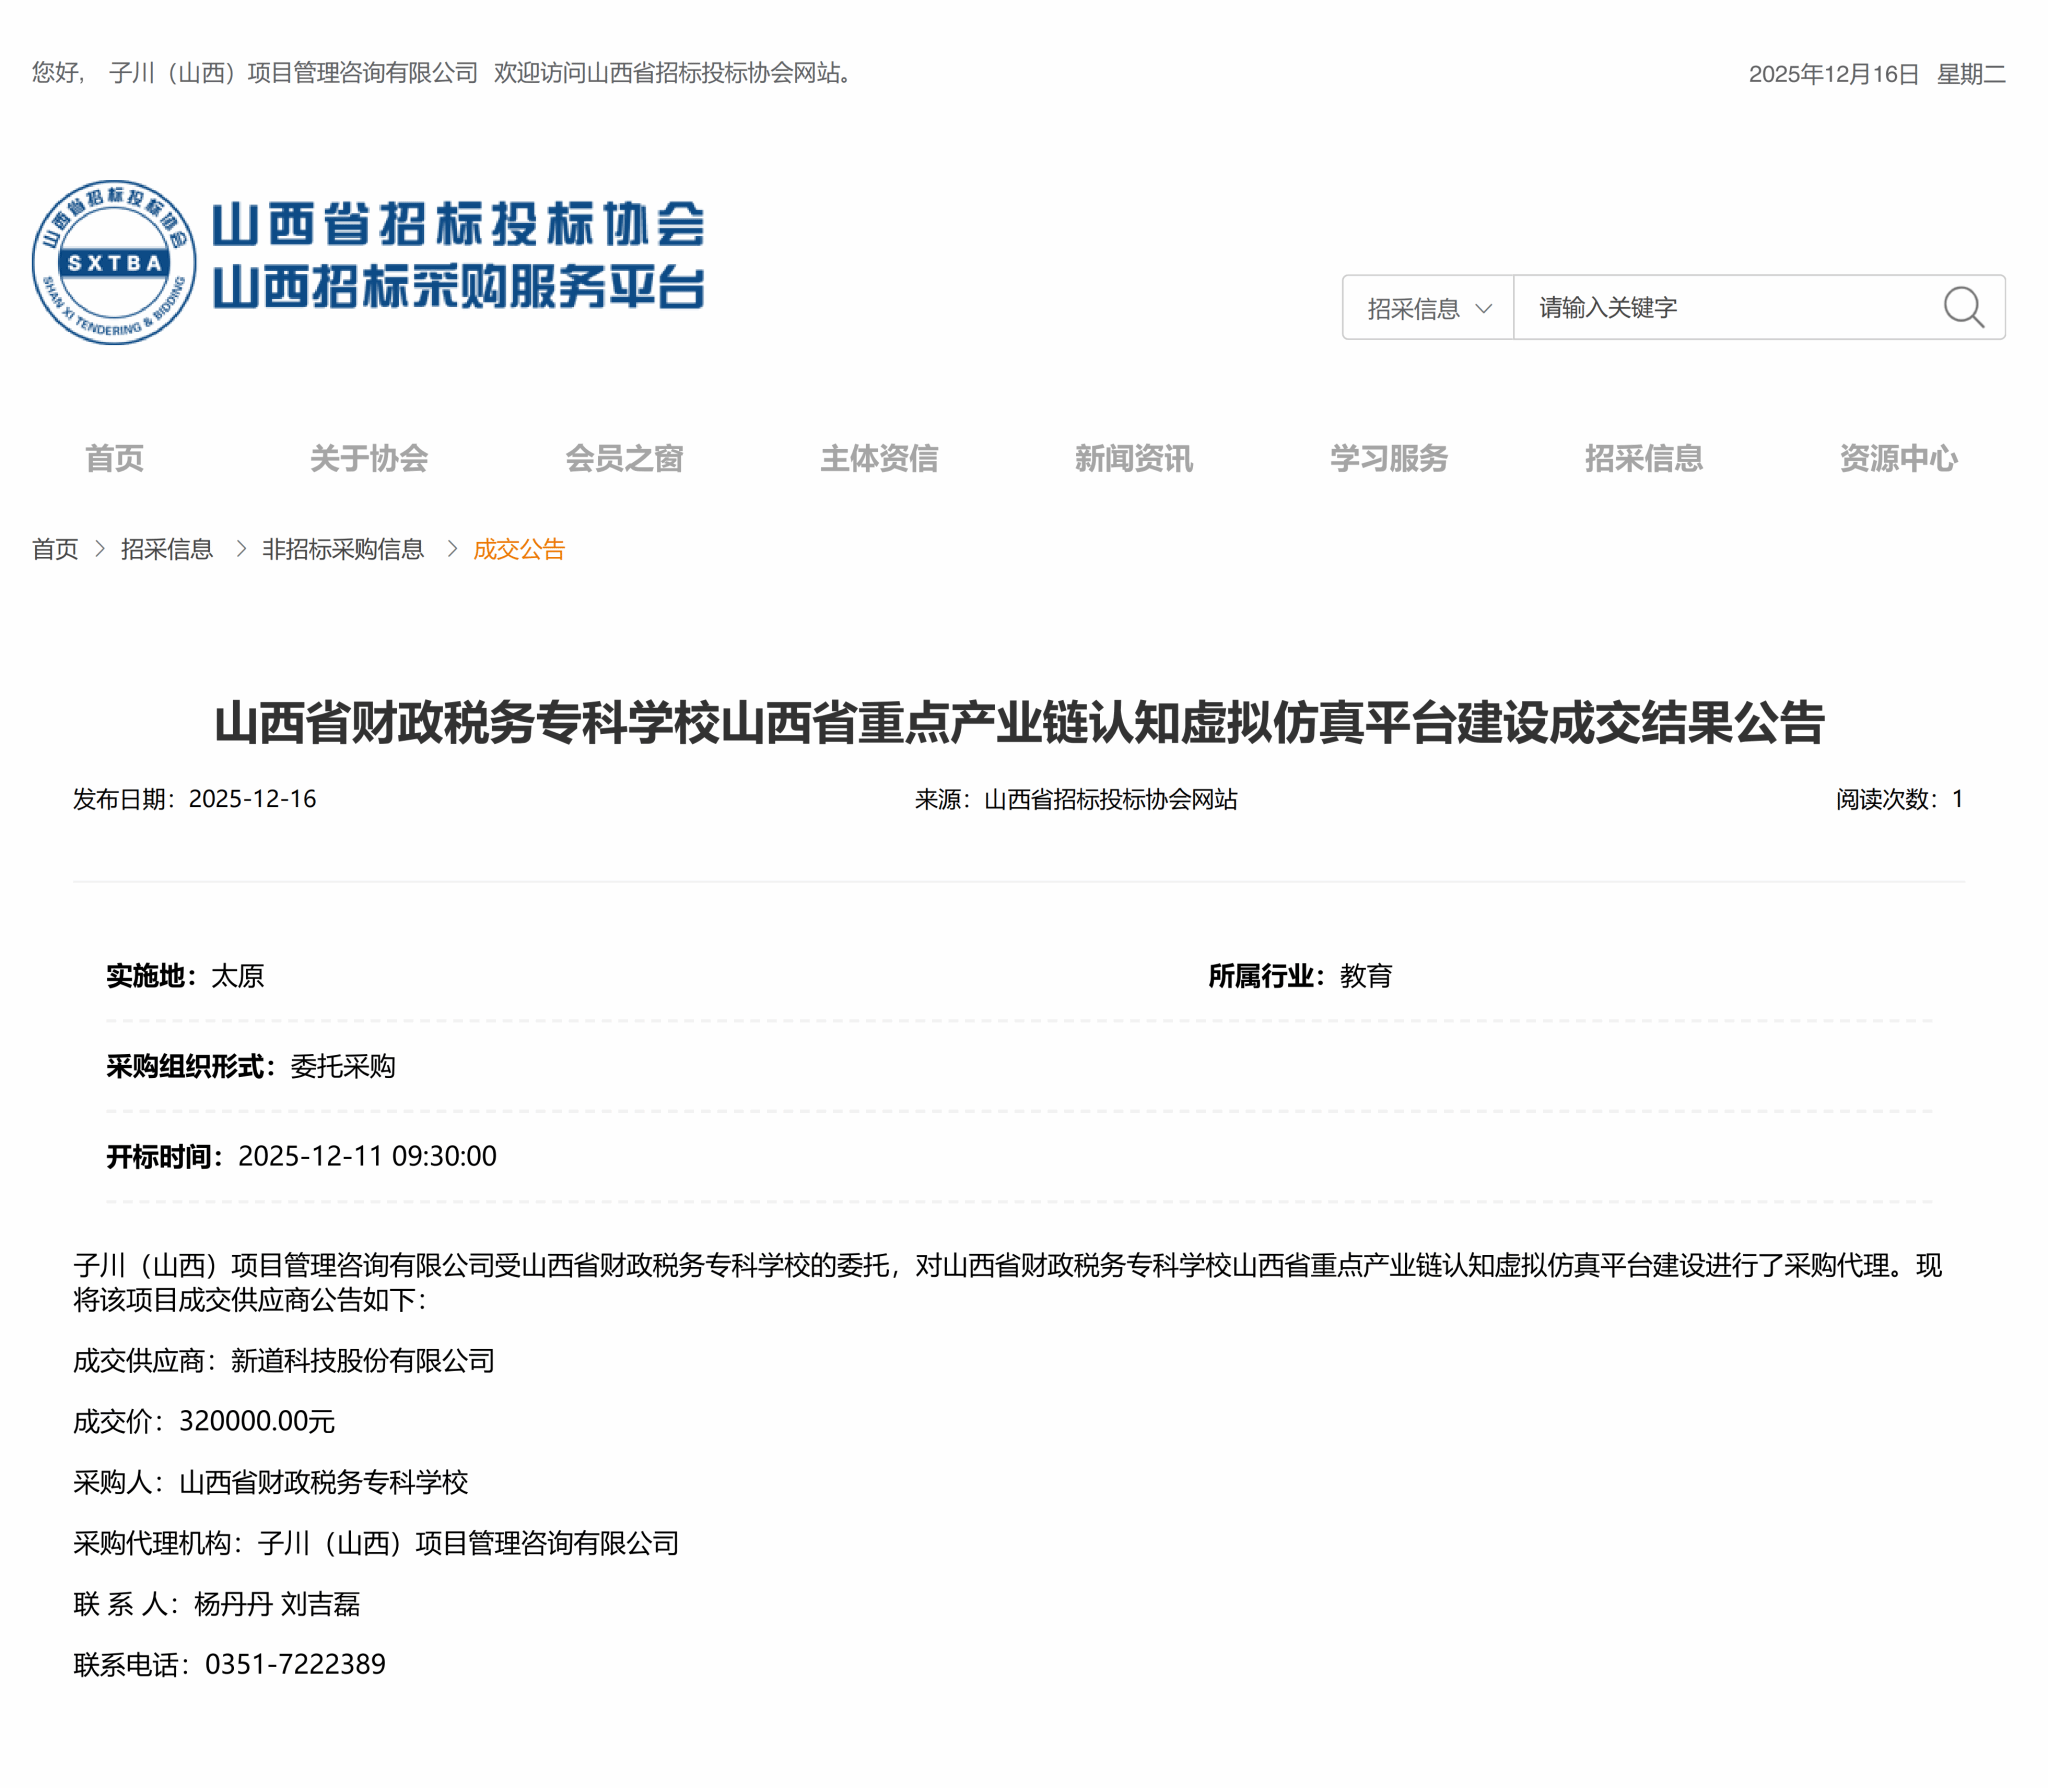
Task: Open the 新闻资讯 menu item
Action: pyautogui.click(x=1133, y=458)
